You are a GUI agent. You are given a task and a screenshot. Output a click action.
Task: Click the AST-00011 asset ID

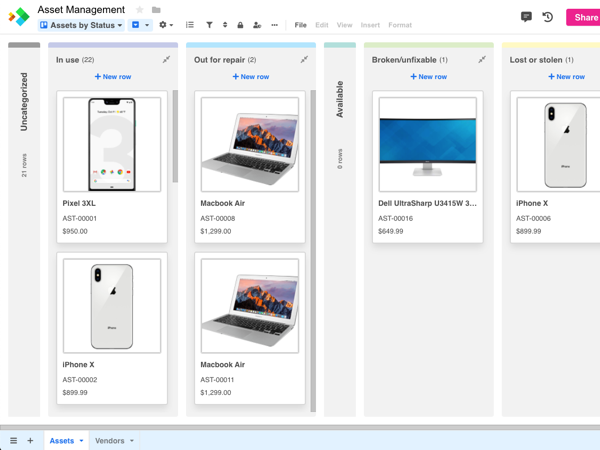coord(217,380)
